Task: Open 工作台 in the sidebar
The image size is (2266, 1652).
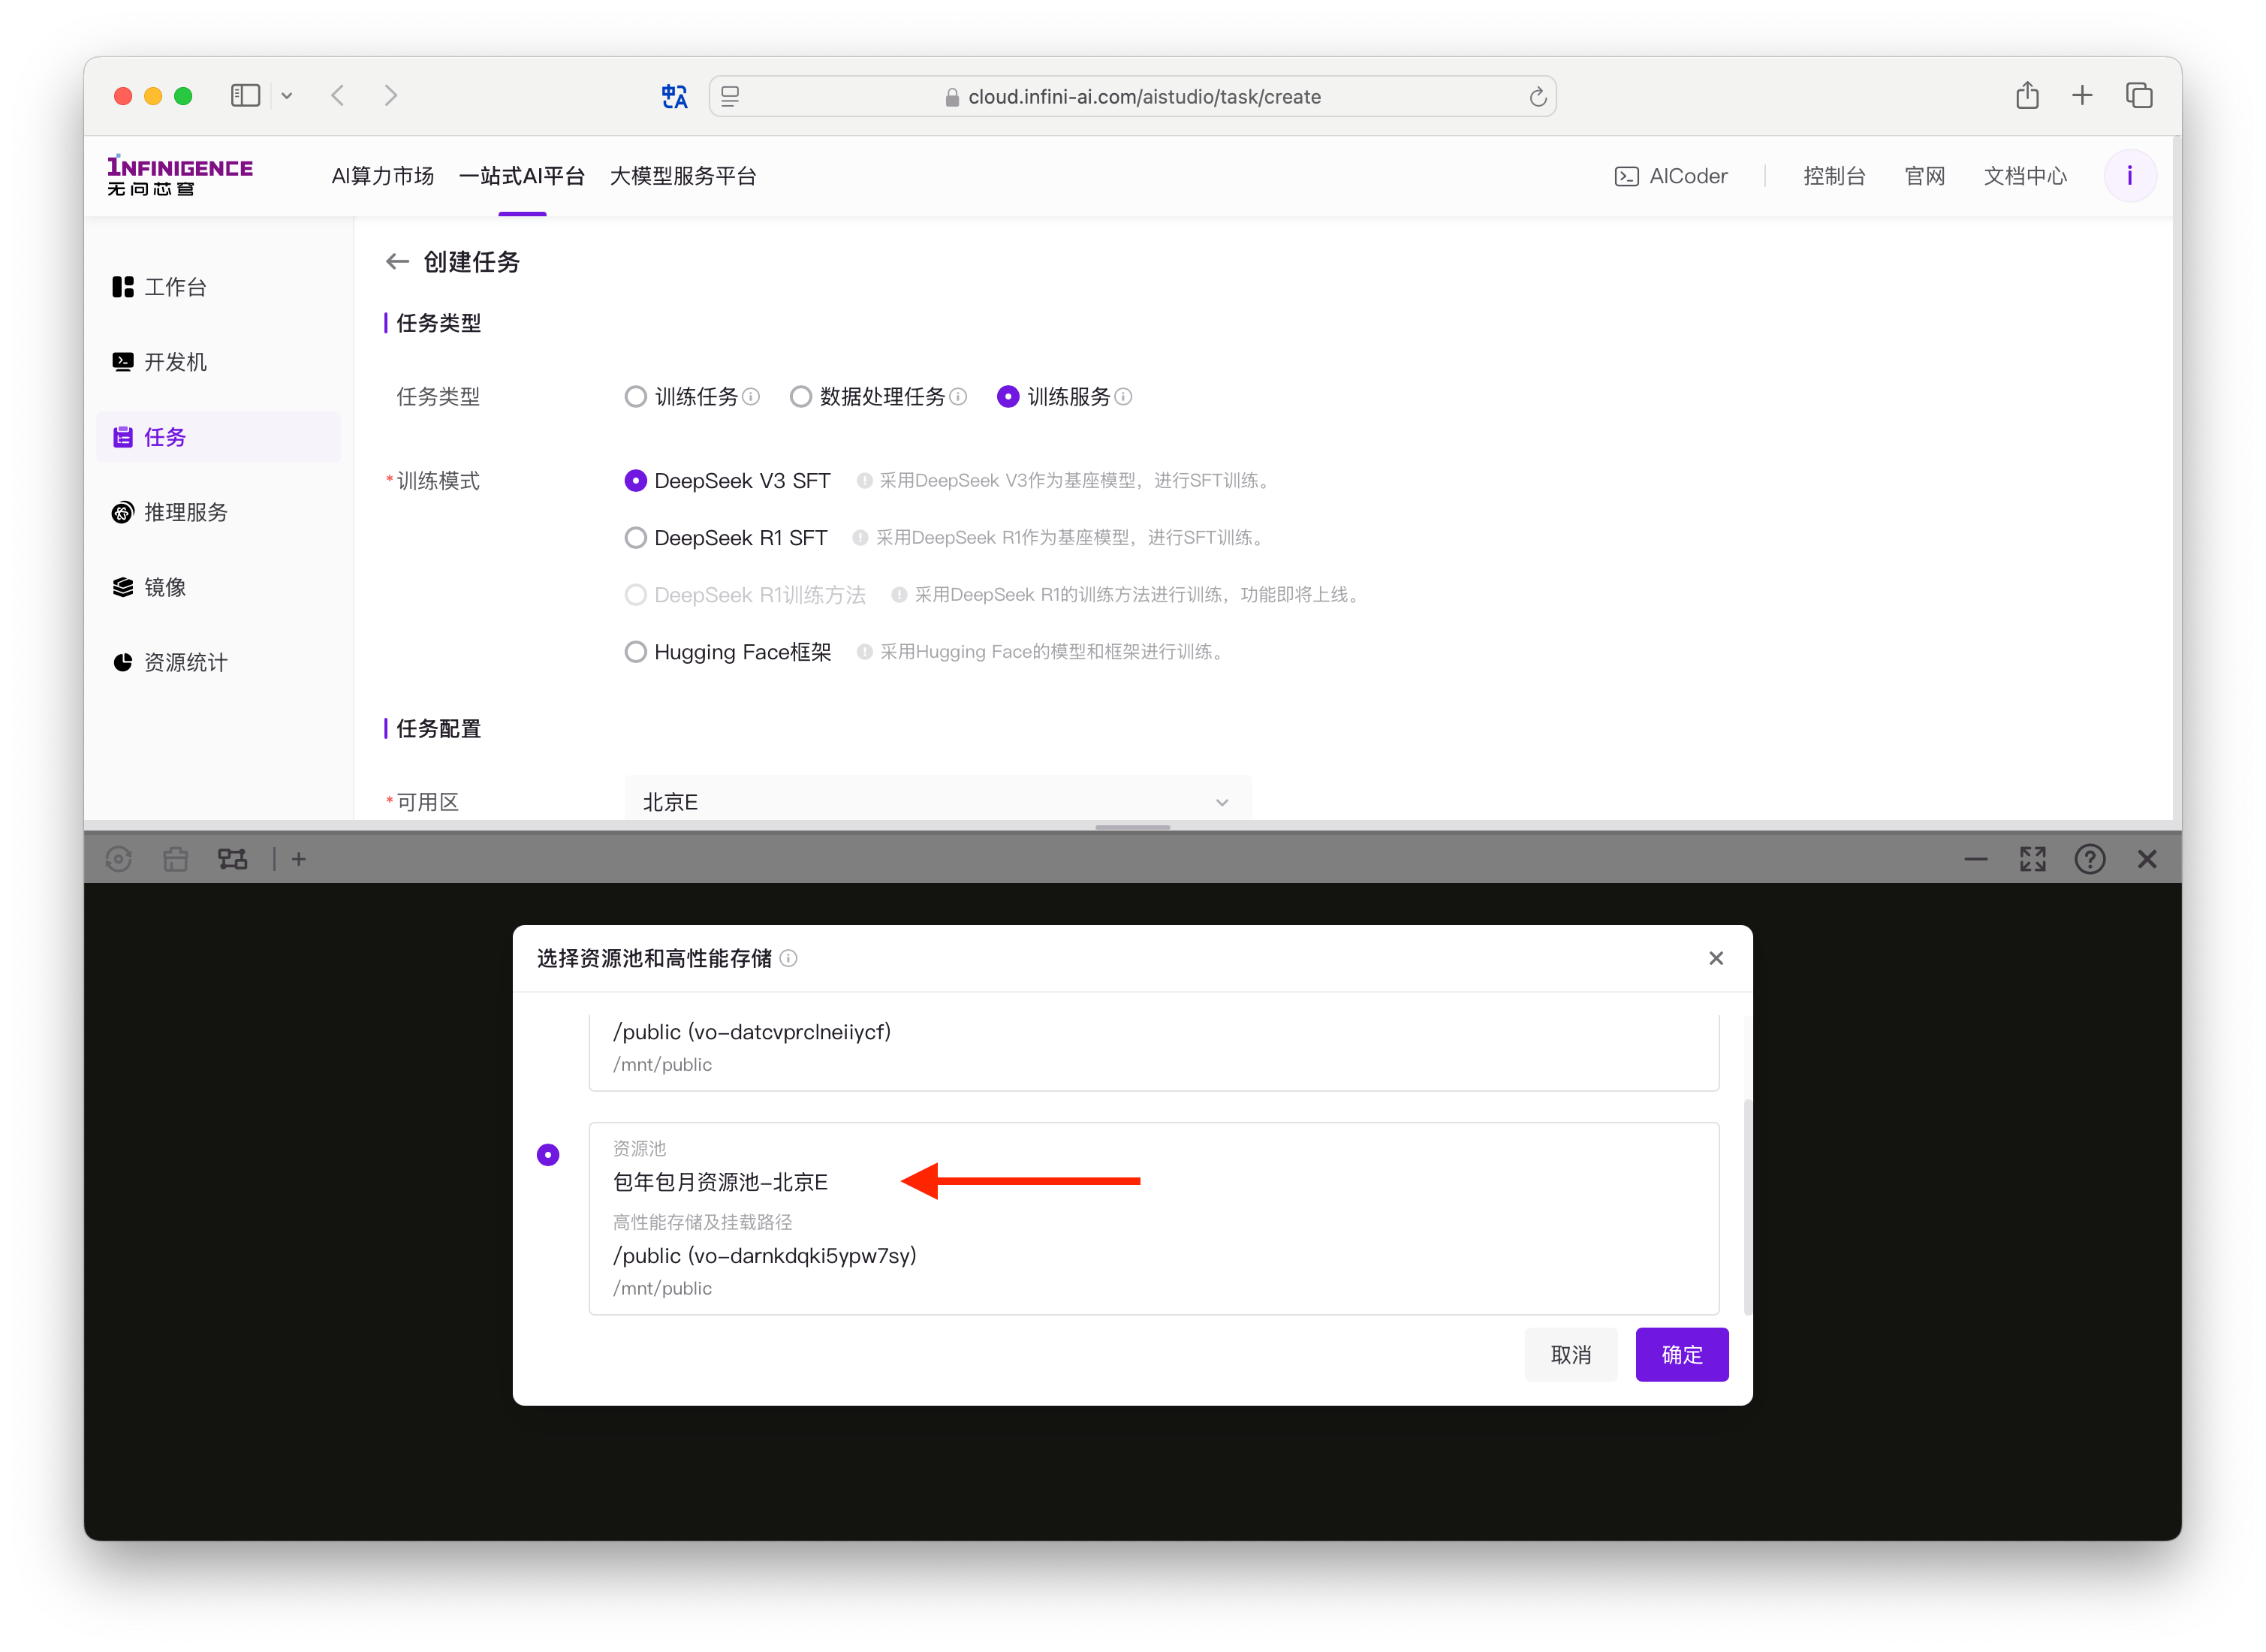Action: pos(218,287)
